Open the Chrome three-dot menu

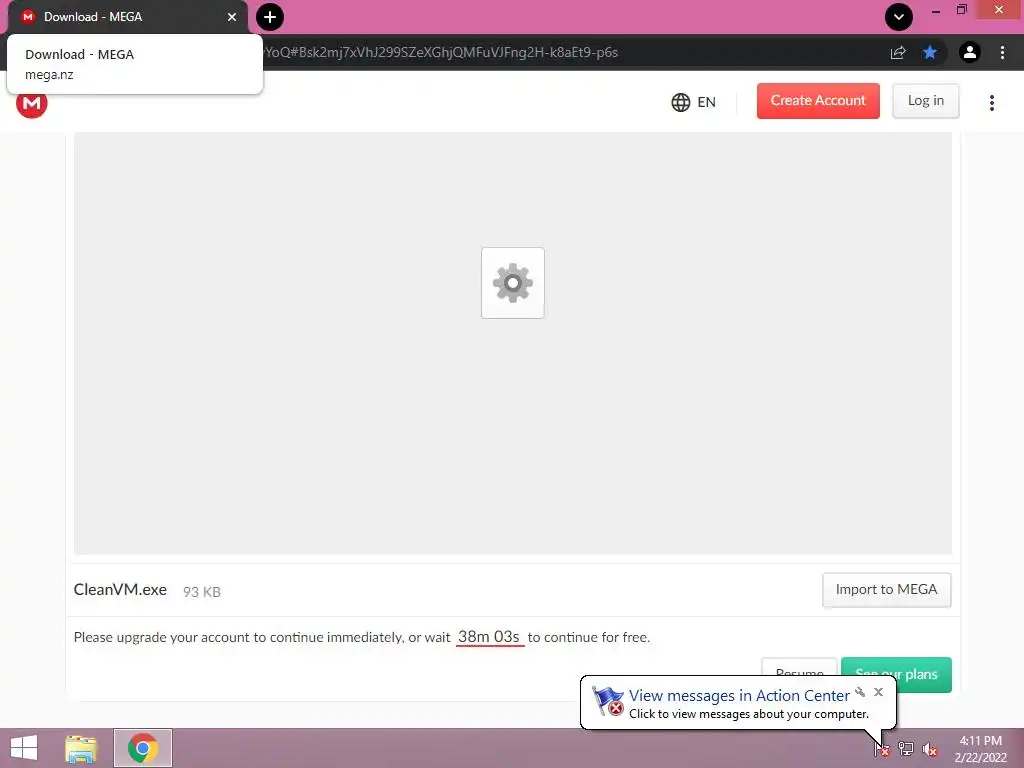pyautogui.click(x=1002, y=52)
